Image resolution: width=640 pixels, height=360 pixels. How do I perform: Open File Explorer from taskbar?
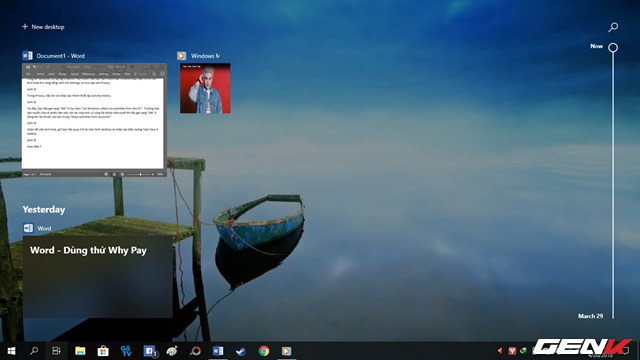point(80,351)
